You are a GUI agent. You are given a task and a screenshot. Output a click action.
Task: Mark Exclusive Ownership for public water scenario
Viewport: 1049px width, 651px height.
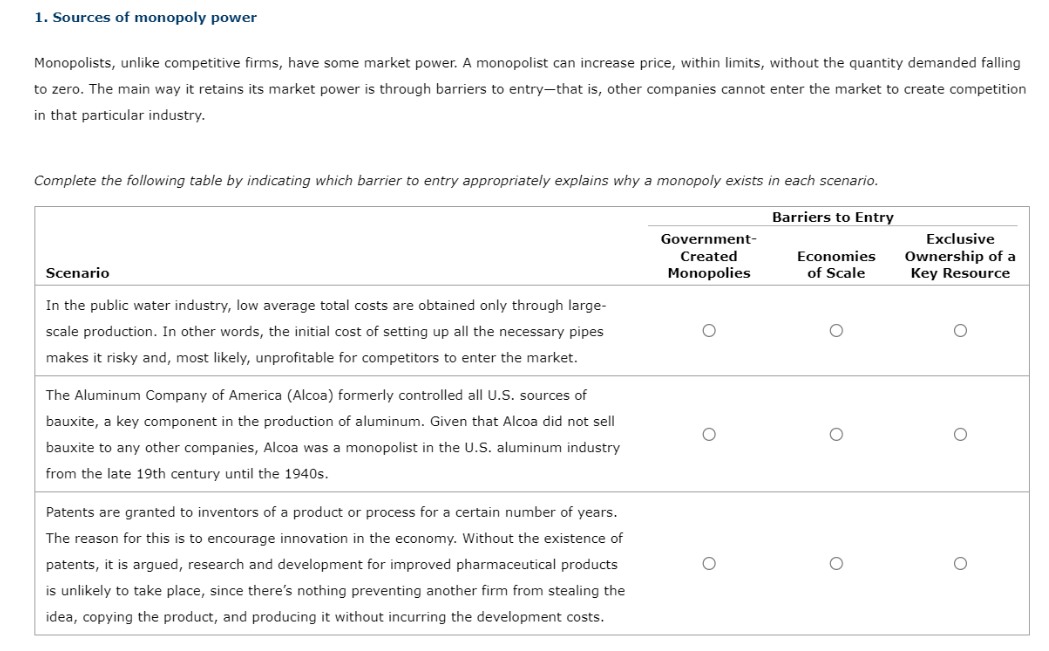click(960, 331)
